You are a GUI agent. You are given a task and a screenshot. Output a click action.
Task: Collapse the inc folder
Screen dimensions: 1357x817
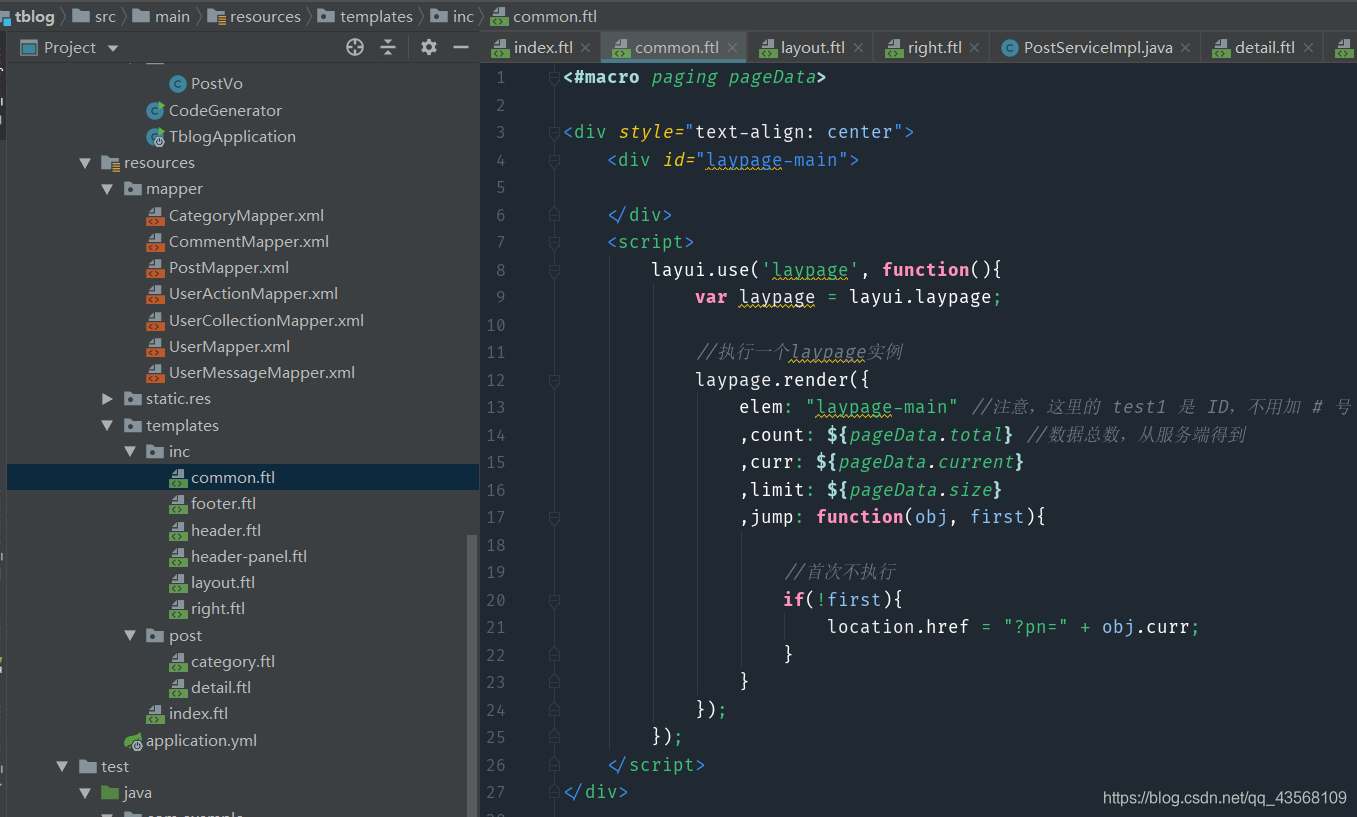click(x=130, y=452)
